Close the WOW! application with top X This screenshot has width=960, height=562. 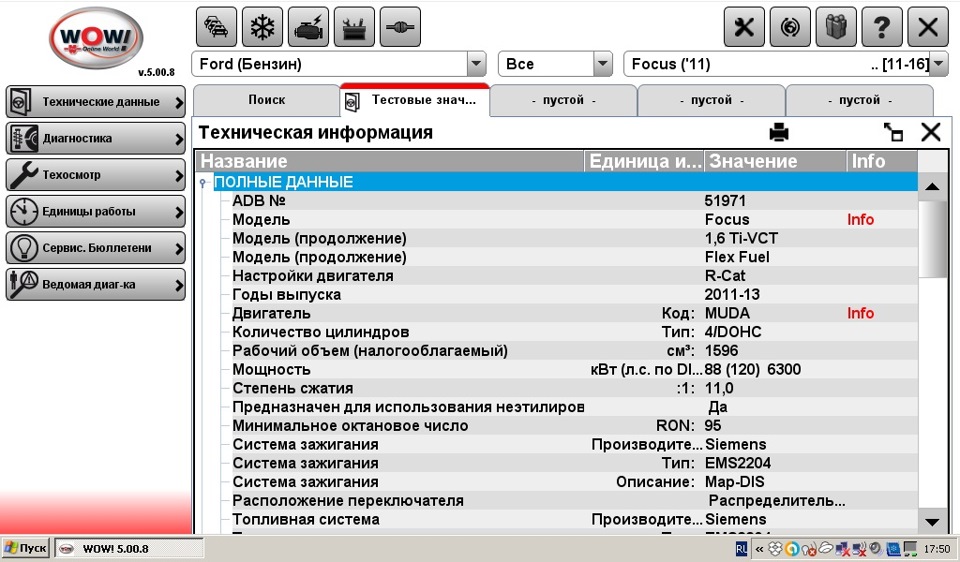tap(928, 27)
